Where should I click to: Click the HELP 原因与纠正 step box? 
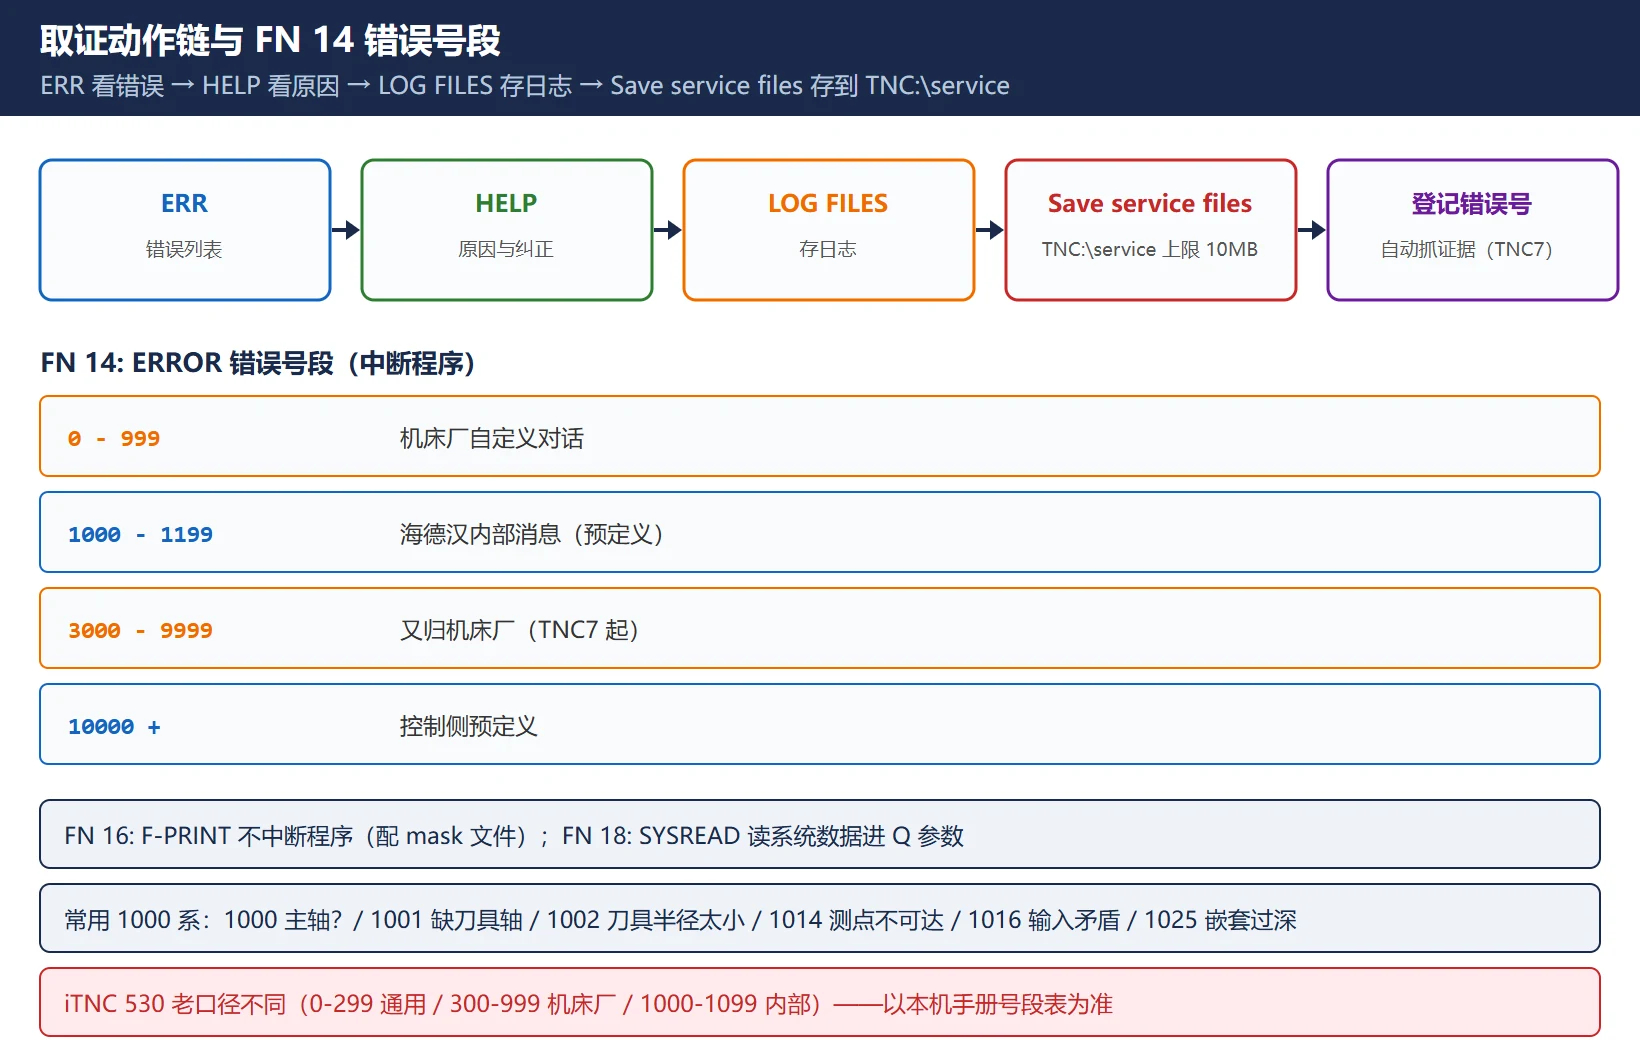point(507,230)
